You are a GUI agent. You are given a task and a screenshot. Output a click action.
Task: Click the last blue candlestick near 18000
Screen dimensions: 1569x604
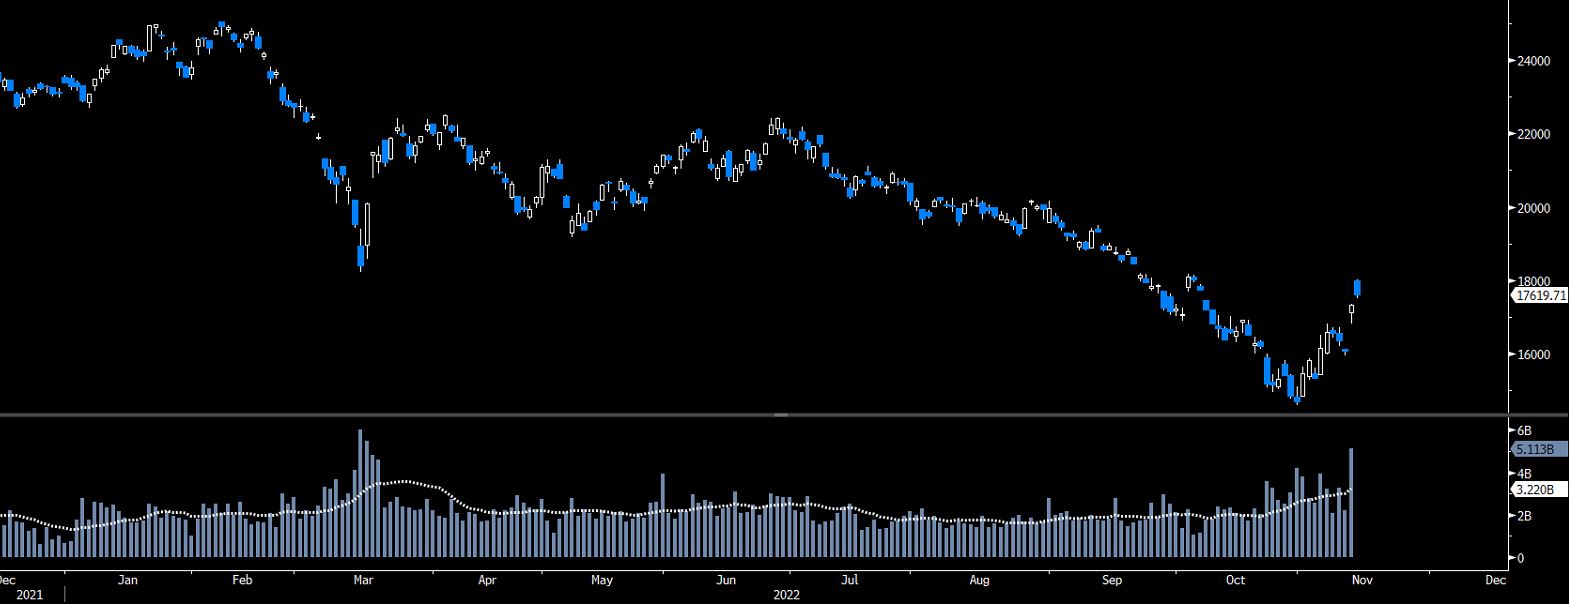[x=1358, y=288]
